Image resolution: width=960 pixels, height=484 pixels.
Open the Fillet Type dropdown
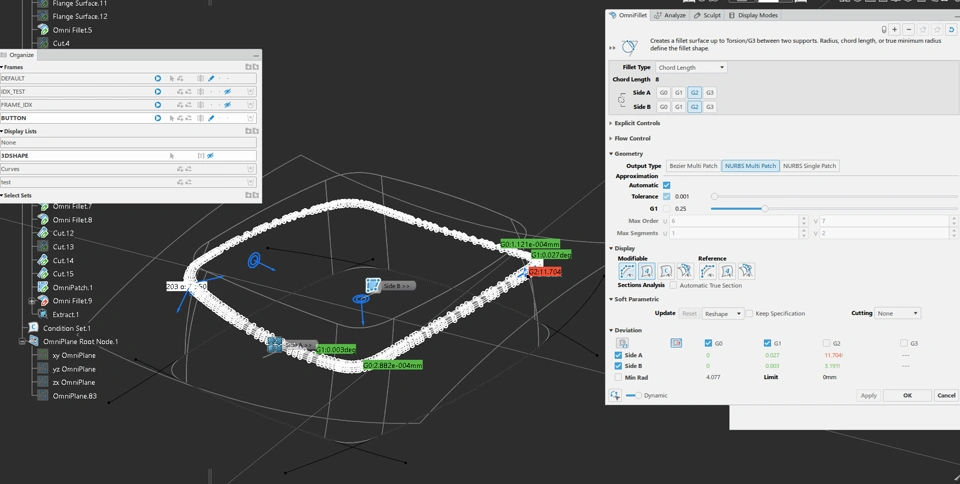point(691,67)
